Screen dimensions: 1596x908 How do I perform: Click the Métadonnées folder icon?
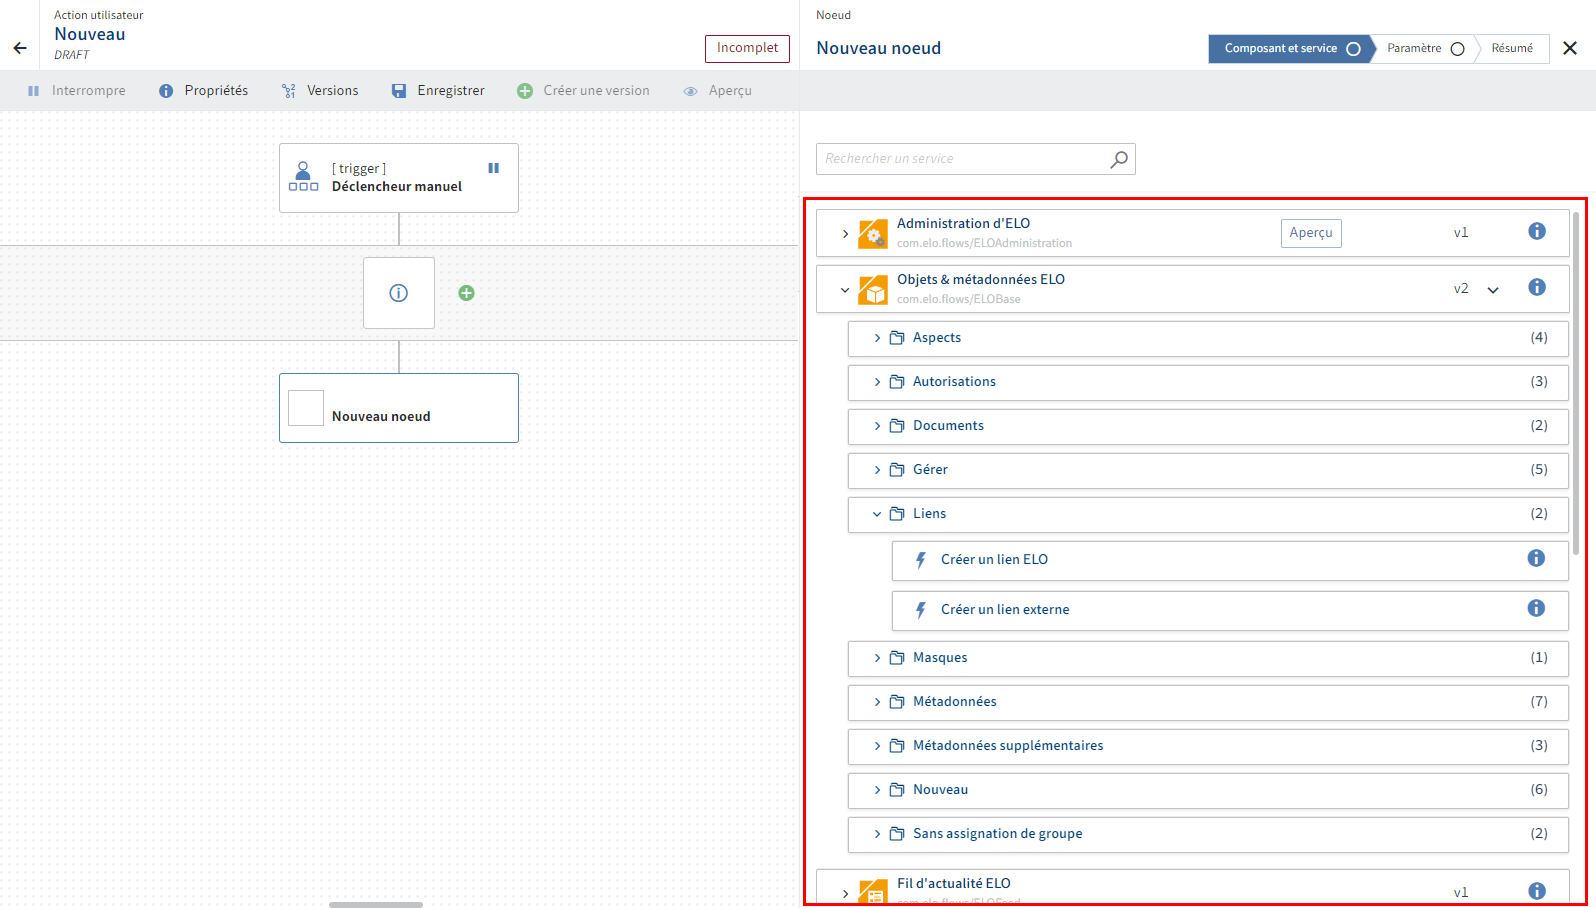897,702
